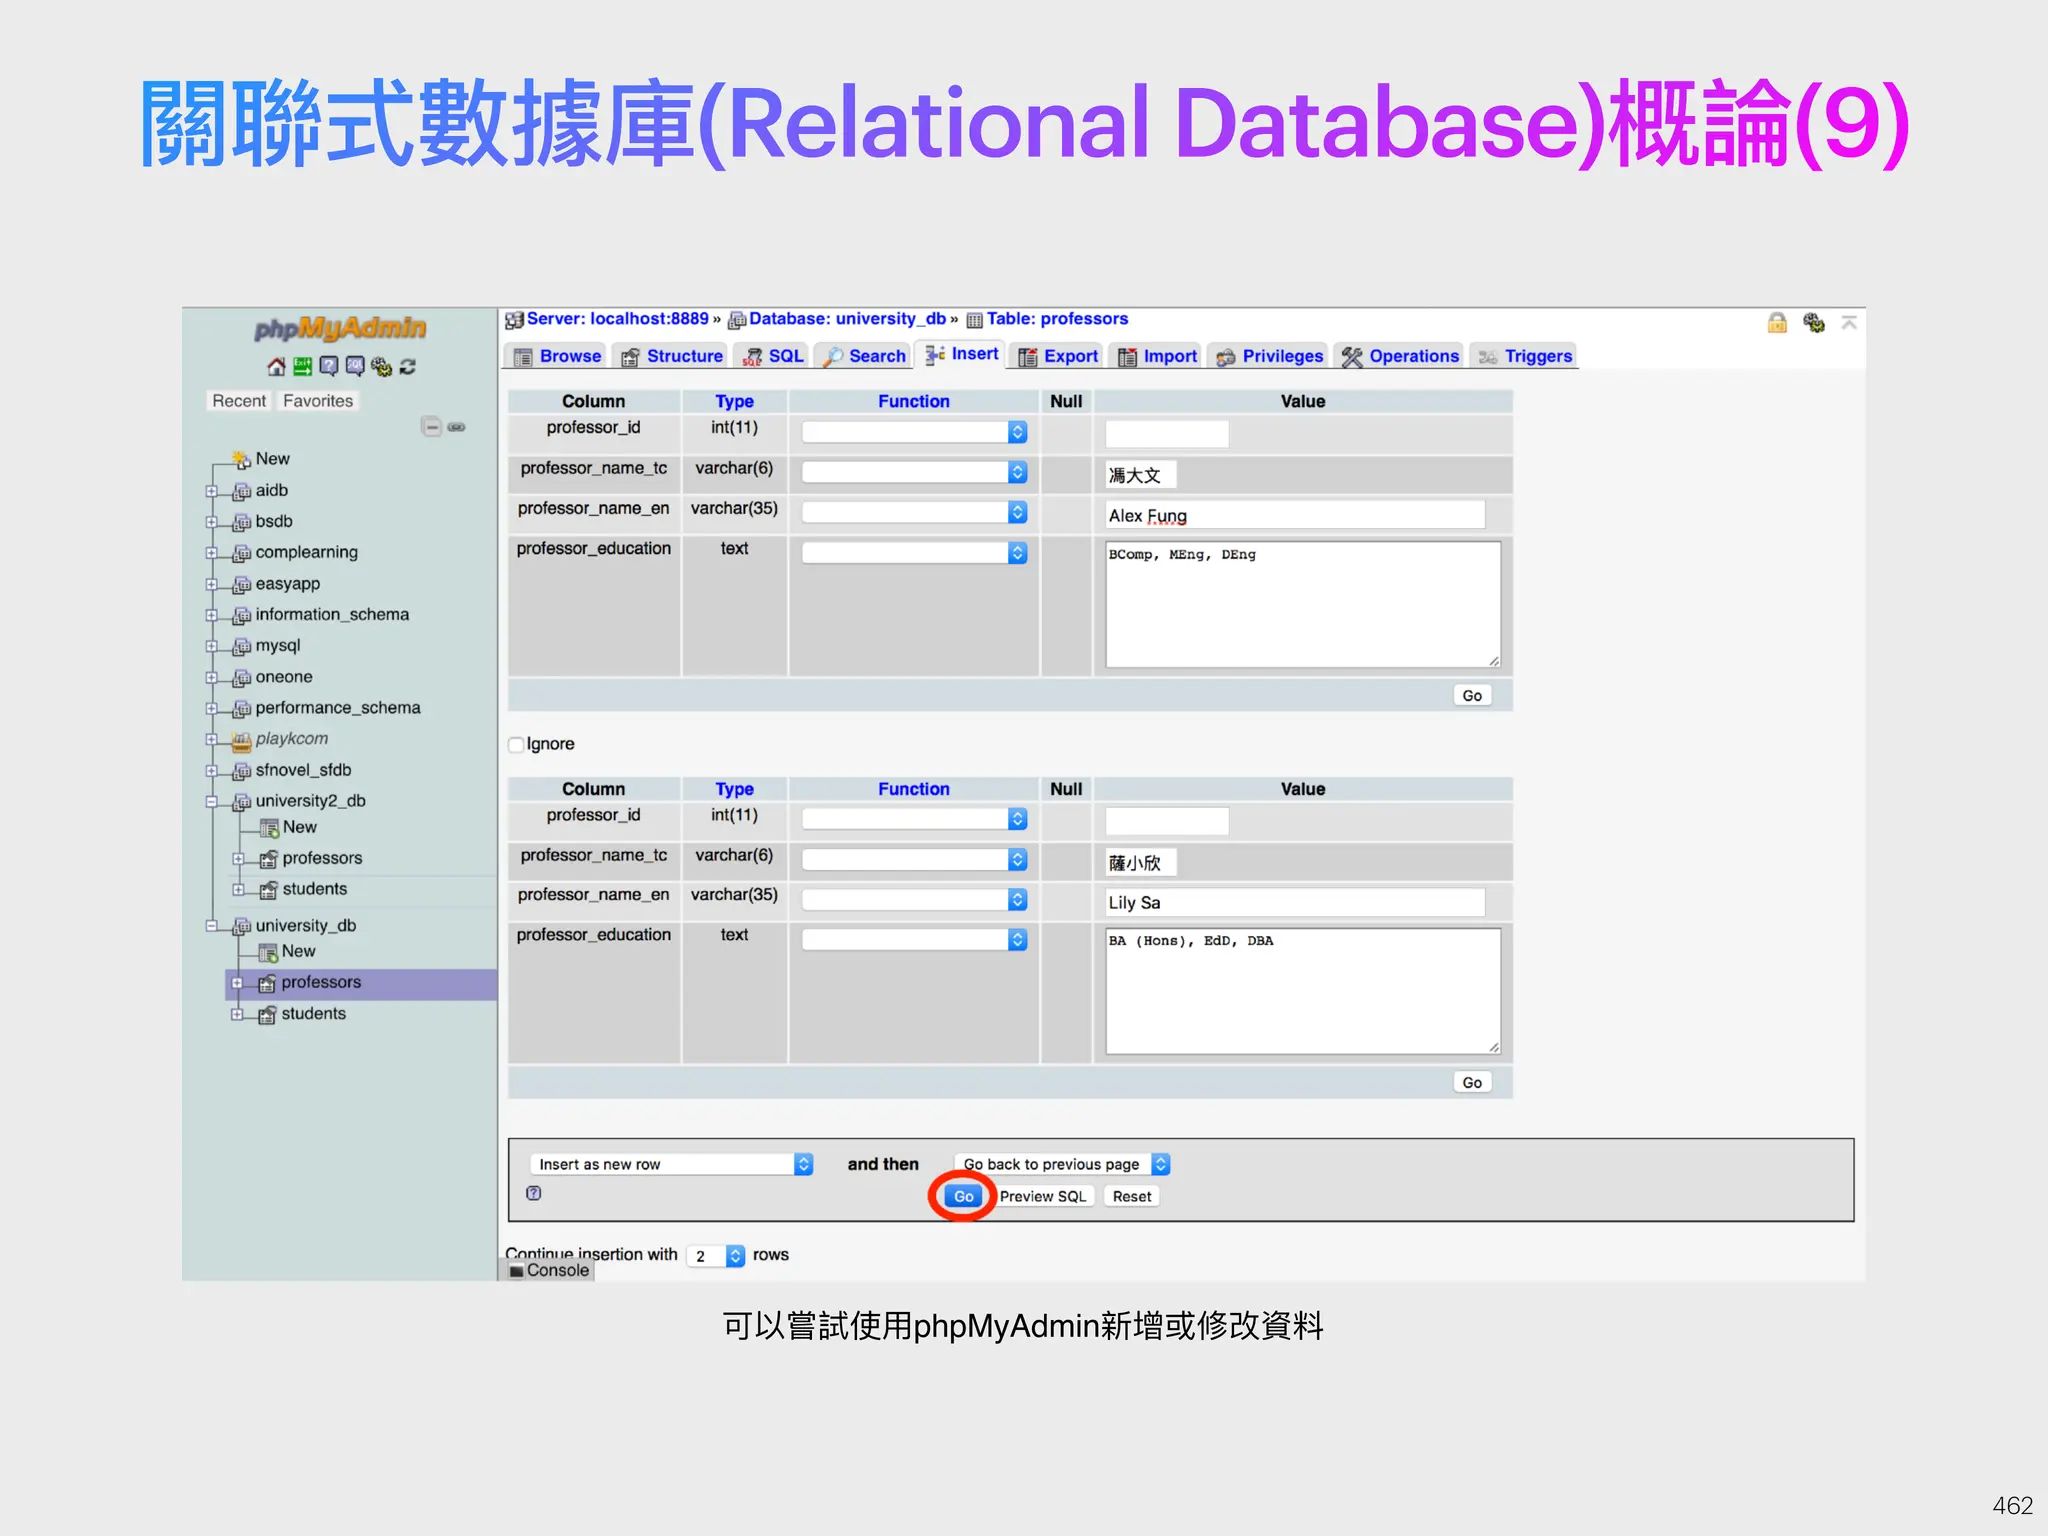Open the Go back to previous page dropdown
This screenshot has width=2048, height=1536.
tap(1061, 1164)
